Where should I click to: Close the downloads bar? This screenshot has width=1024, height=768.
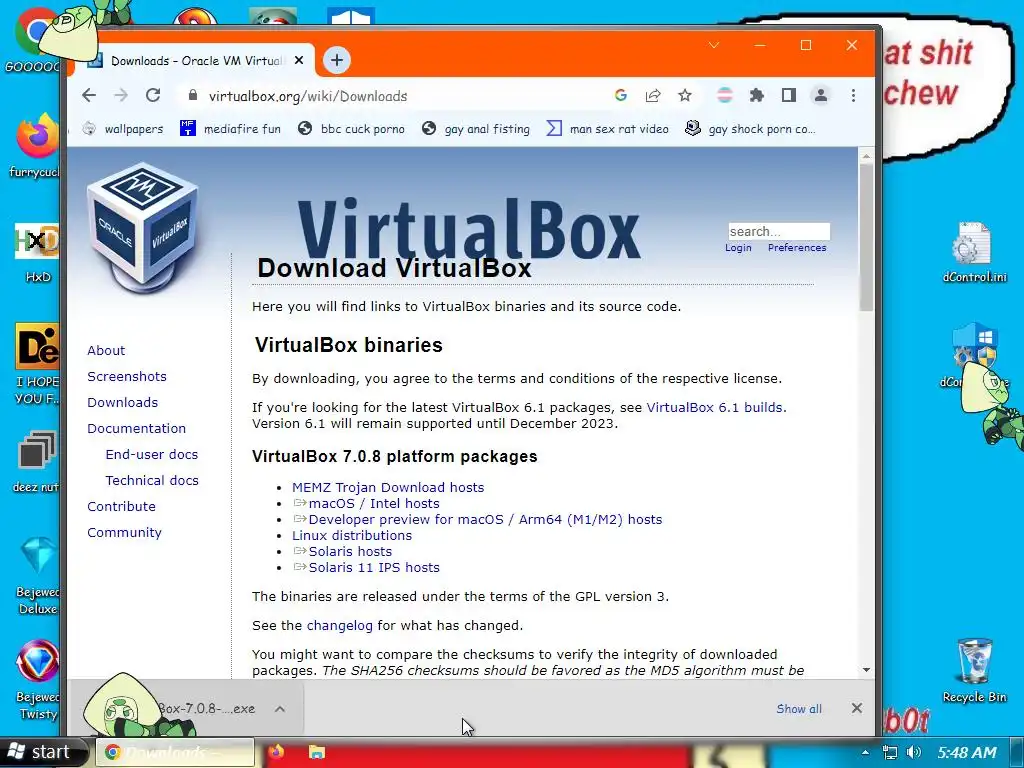[x=857, y=708]
